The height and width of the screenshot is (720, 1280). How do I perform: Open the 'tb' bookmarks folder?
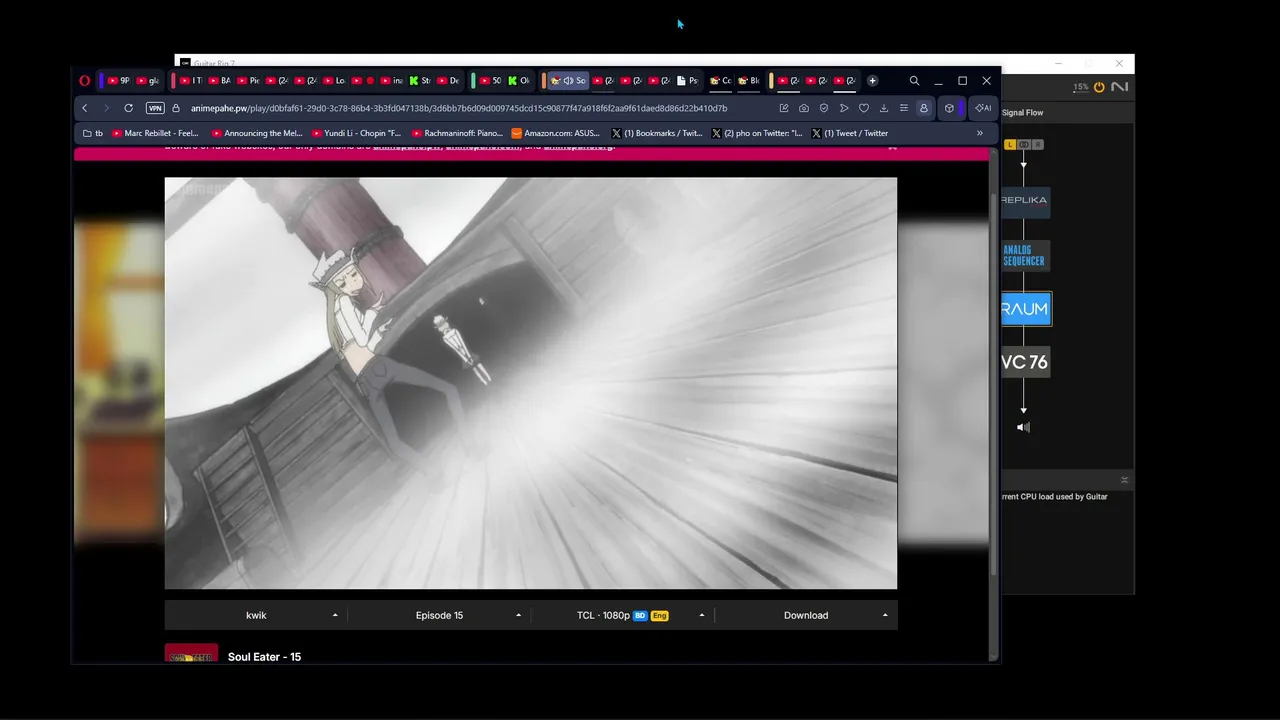coord(93,133)
